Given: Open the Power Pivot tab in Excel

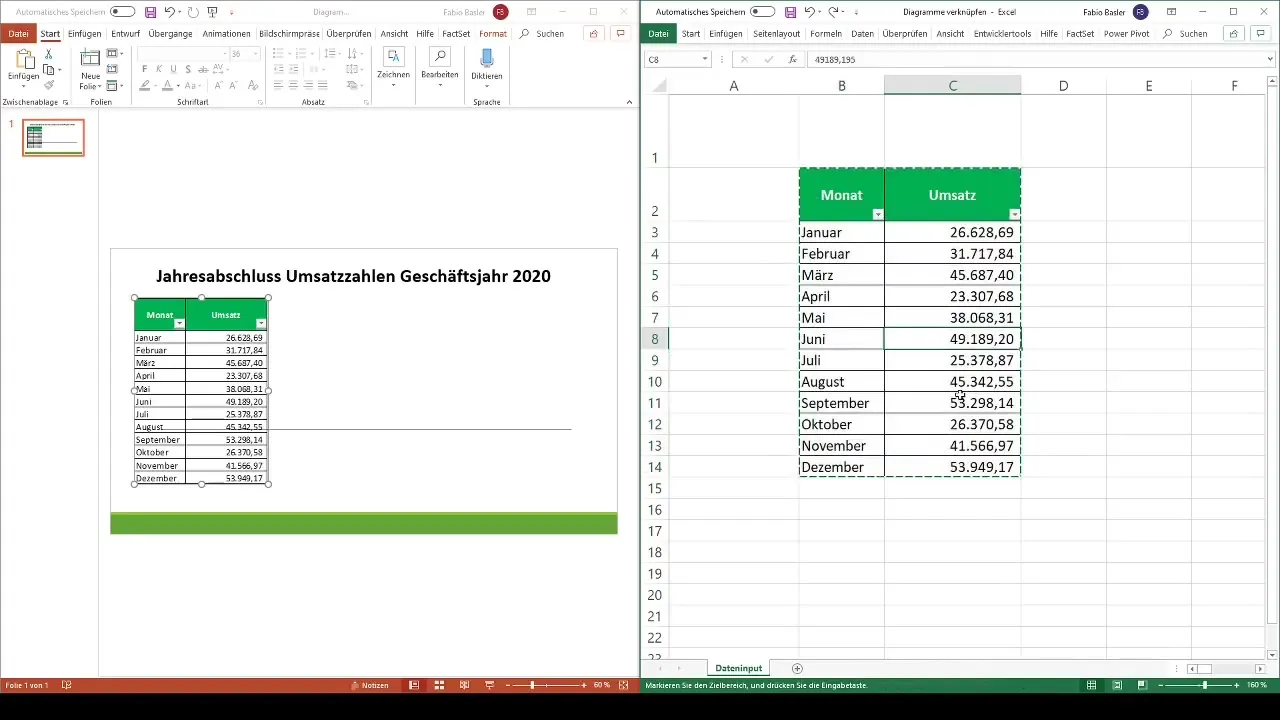Looking at the screenshot, I should (1127, 34).
